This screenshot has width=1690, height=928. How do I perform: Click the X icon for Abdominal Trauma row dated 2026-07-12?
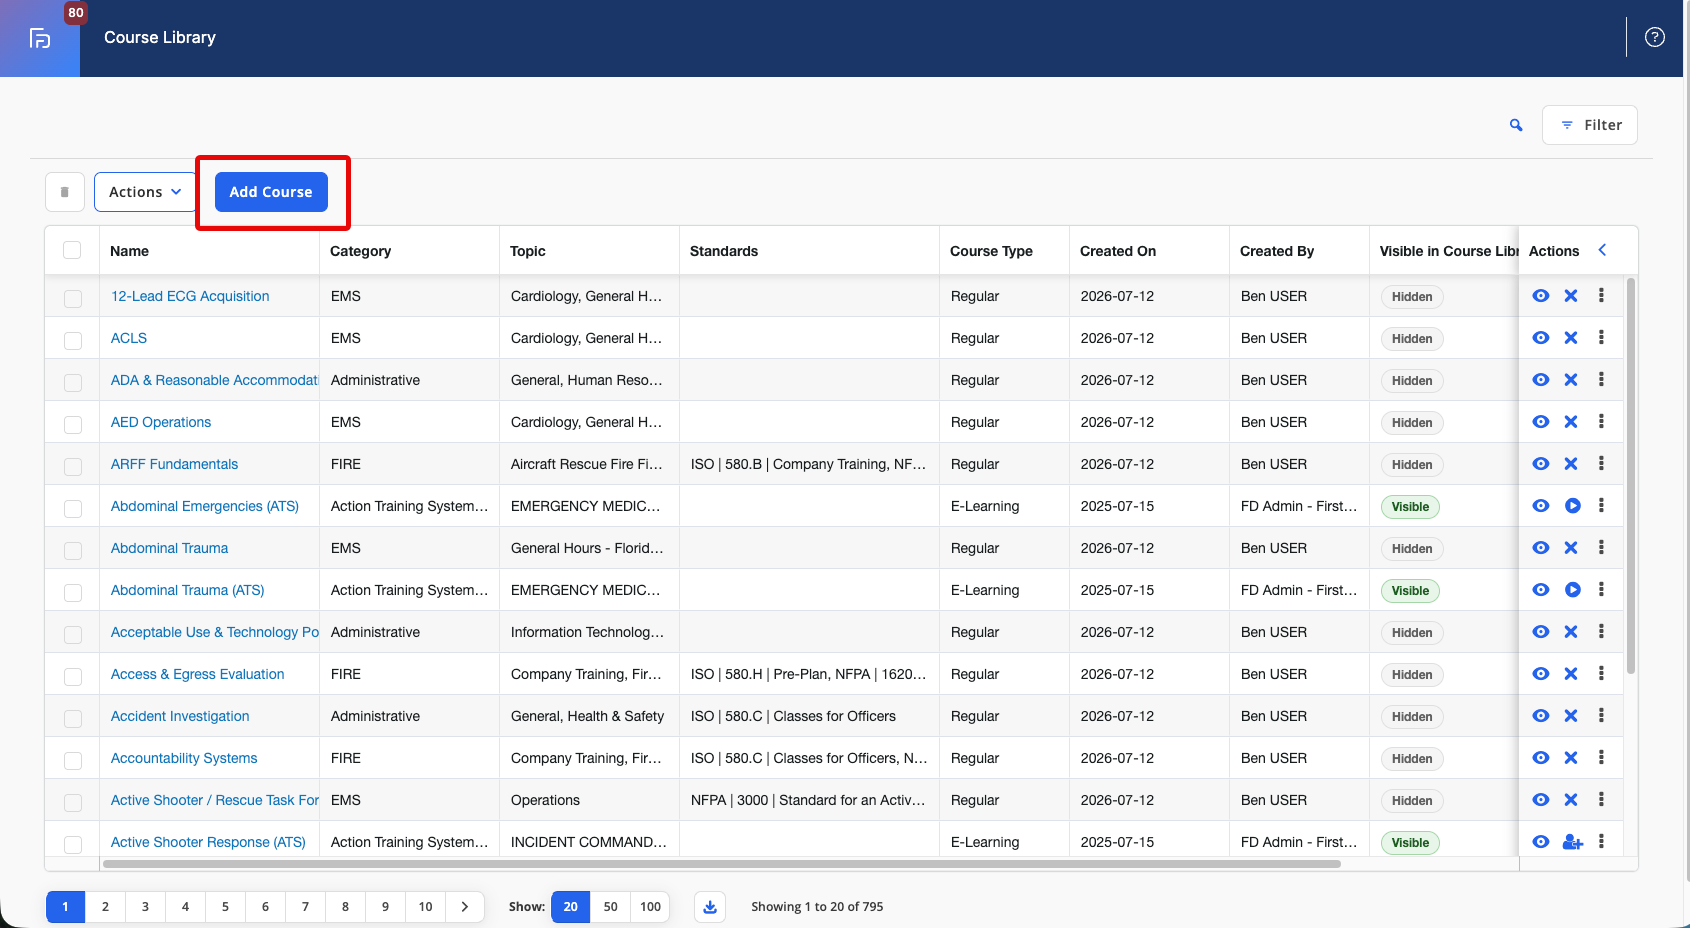point(1571,548)
